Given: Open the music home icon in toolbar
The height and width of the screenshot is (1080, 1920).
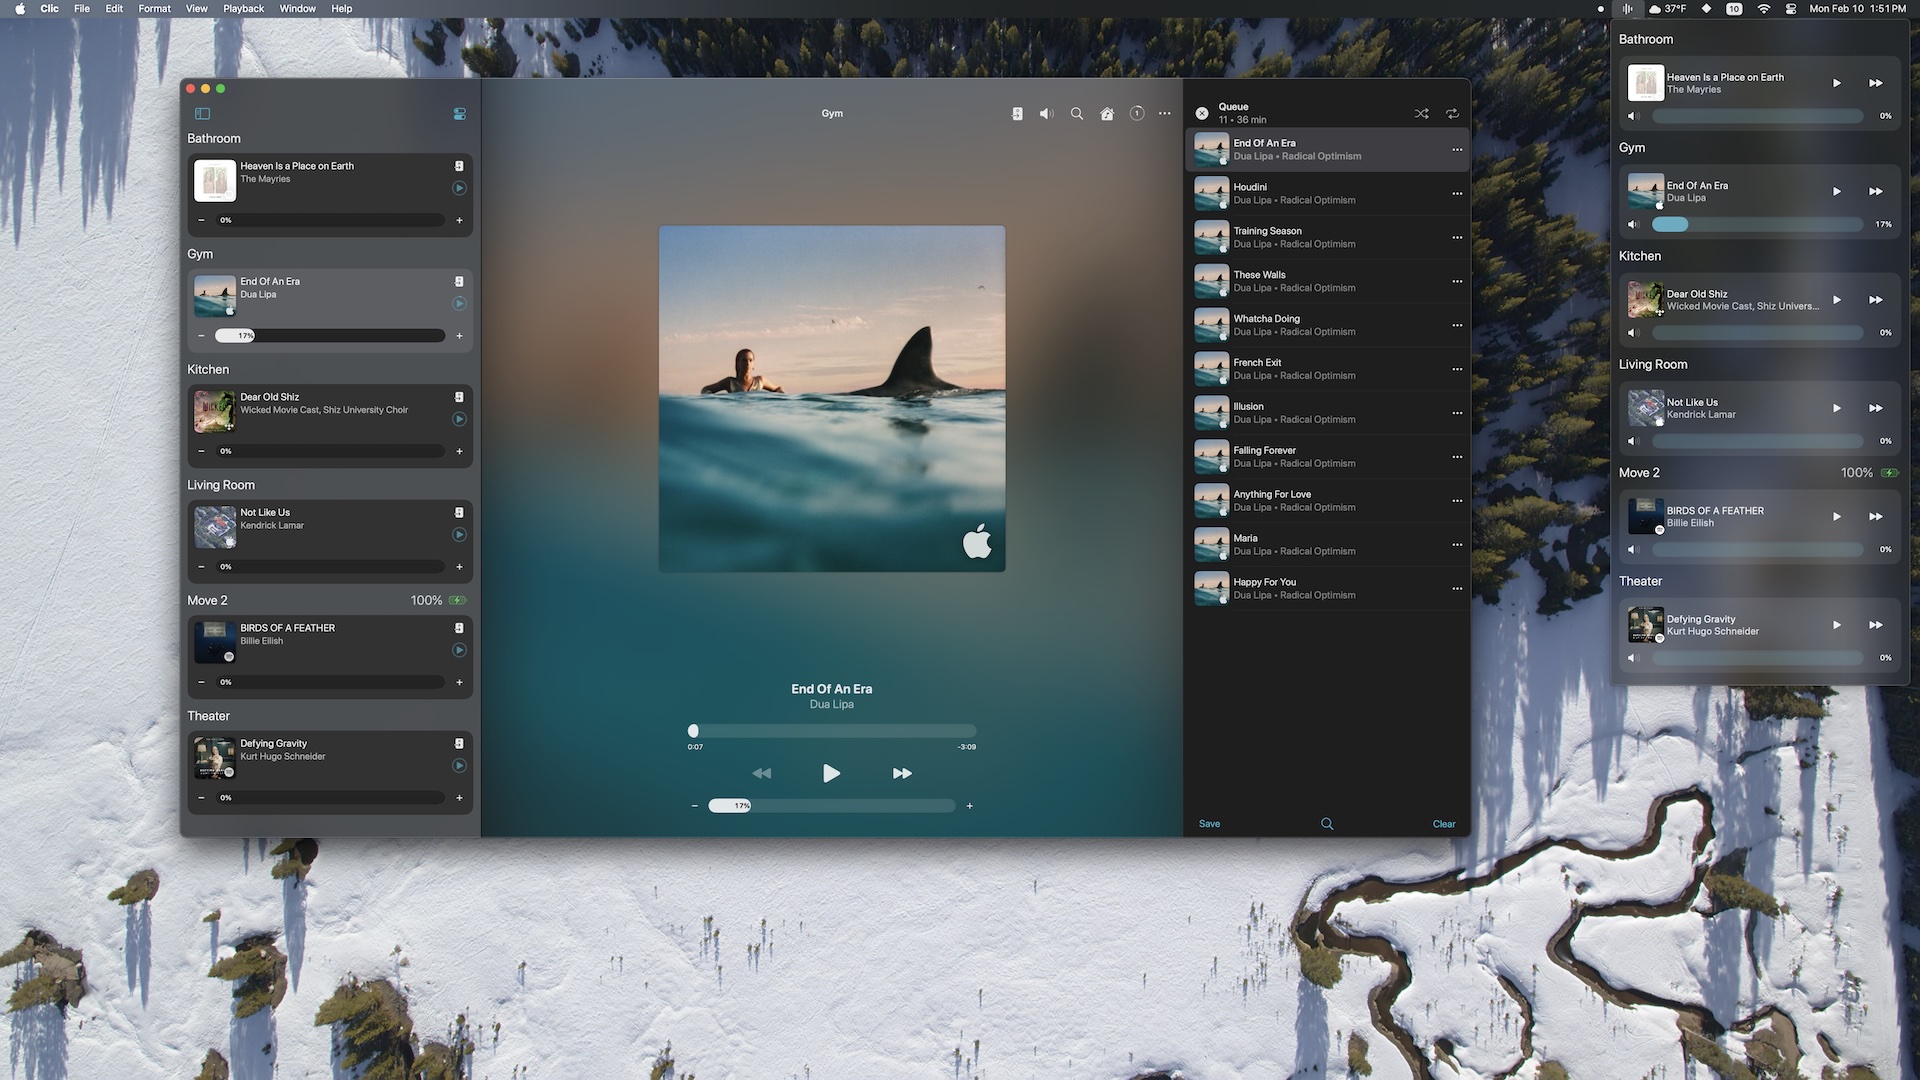Looking at the screenshot, I should coord(1107,114).
